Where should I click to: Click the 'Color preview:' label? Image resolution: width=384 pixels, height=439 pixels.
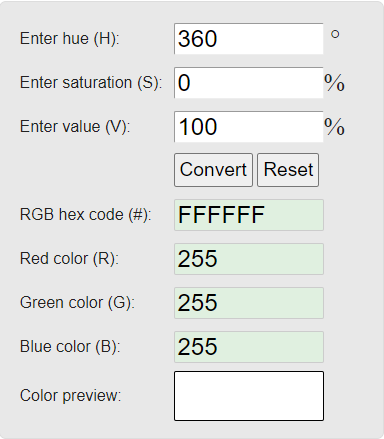point(70,396)
